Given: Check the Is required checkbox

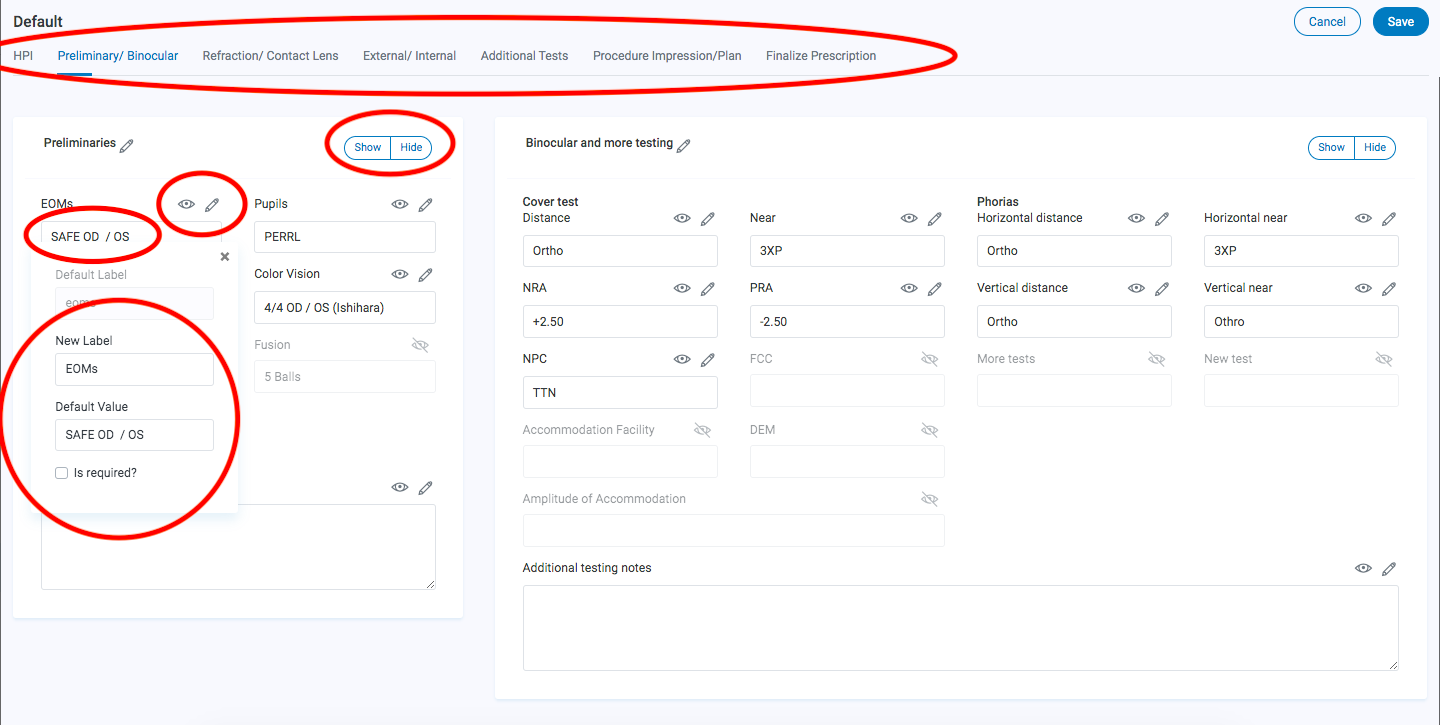Looking at the screenshot, I should pyautogui.click(x=61, y=472).
